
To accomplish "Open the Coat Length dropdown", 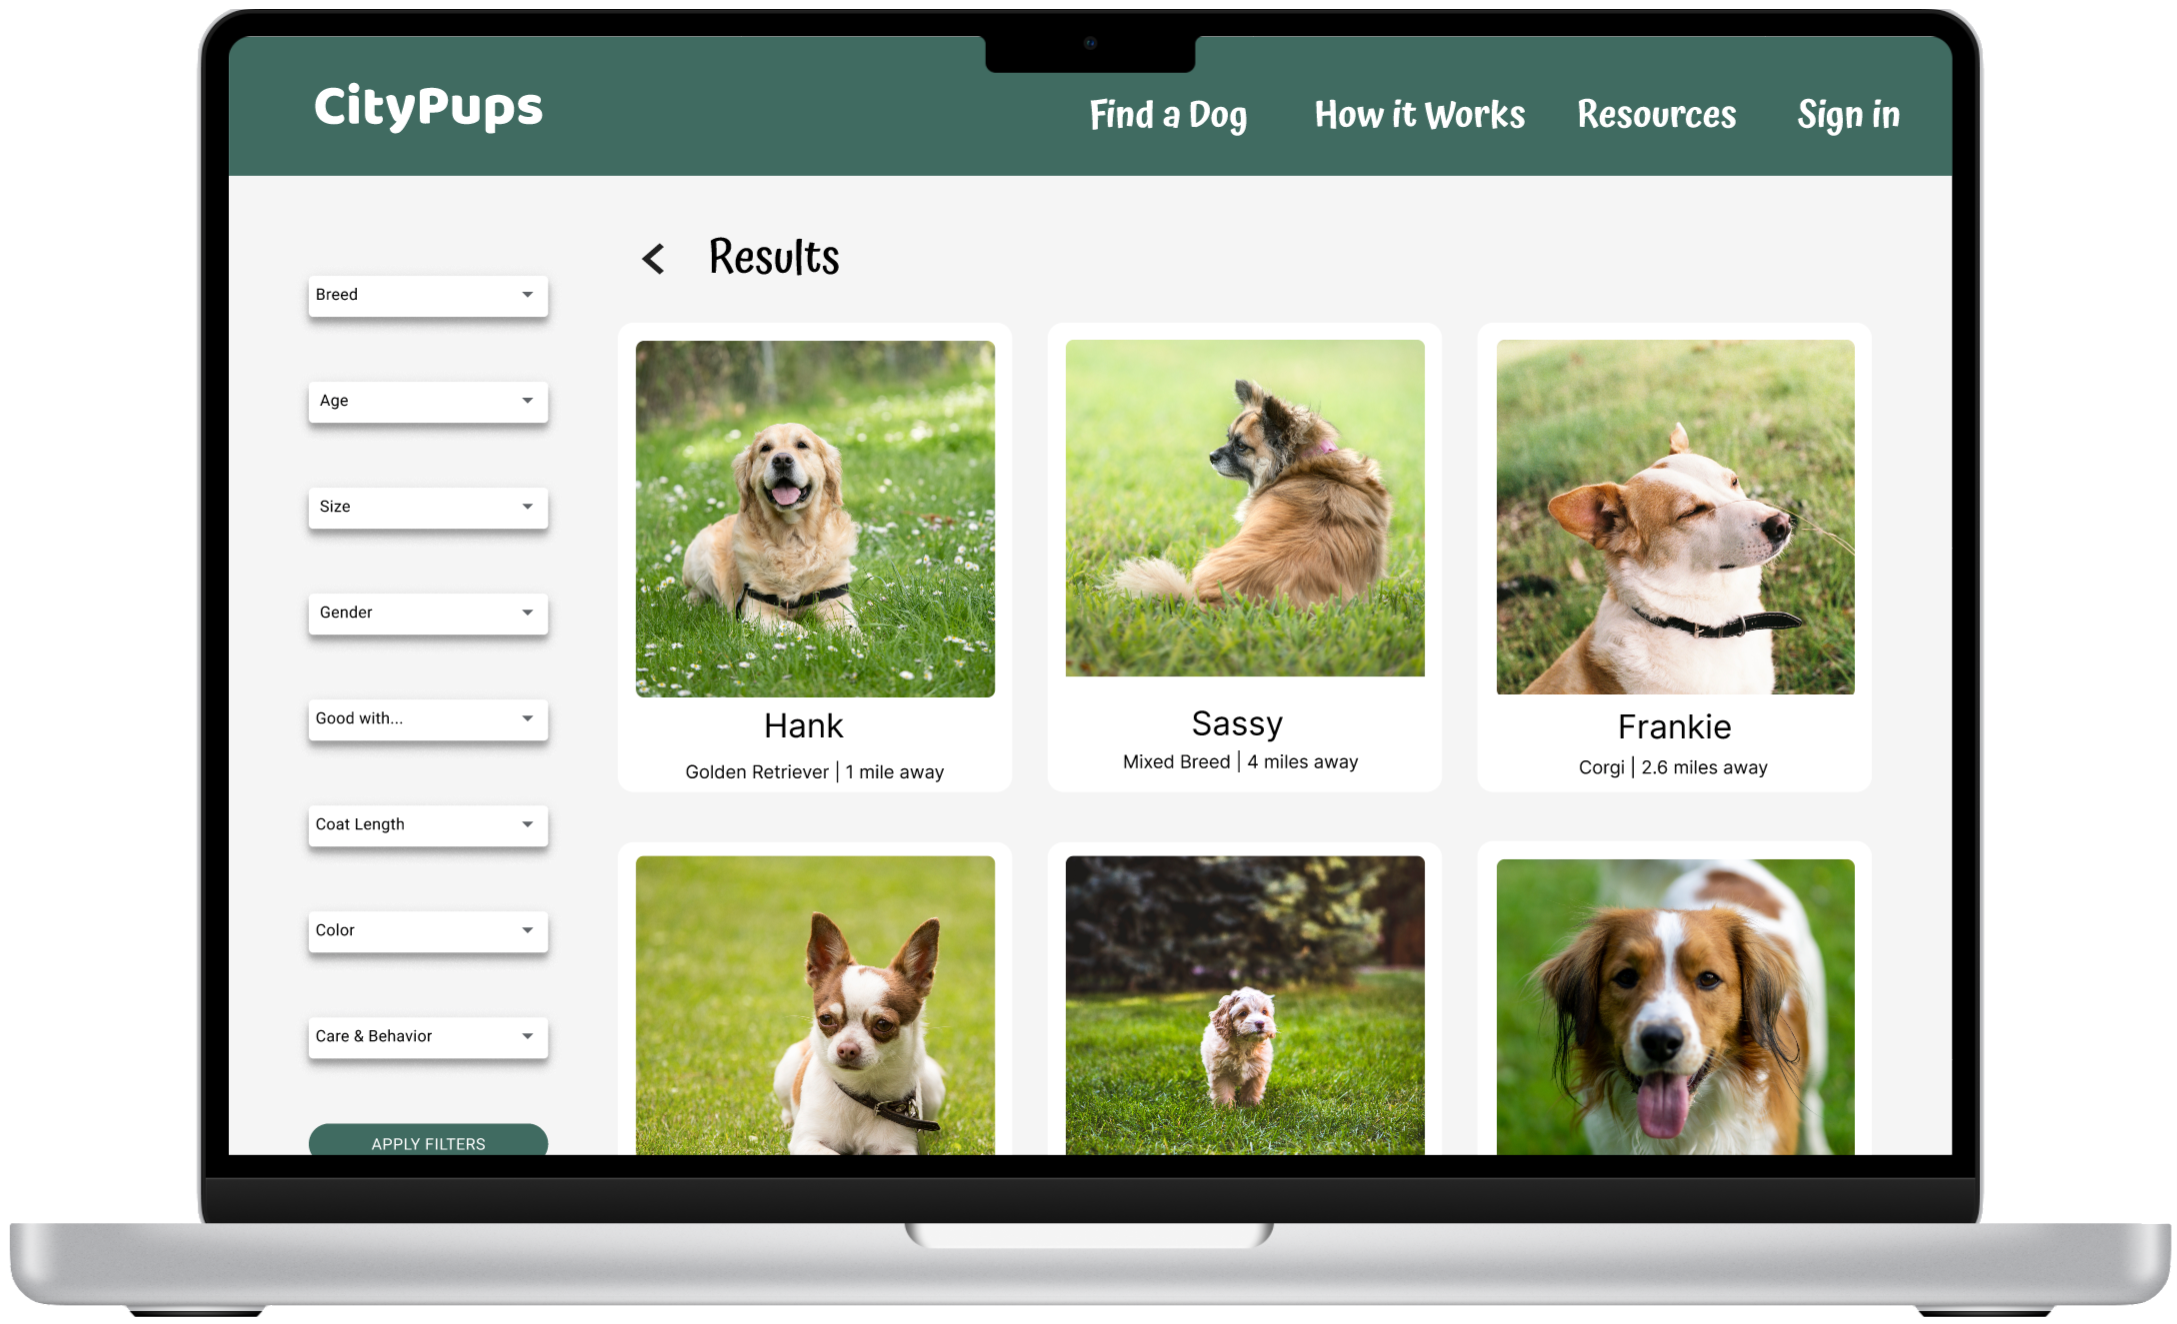I will [428, 825].
